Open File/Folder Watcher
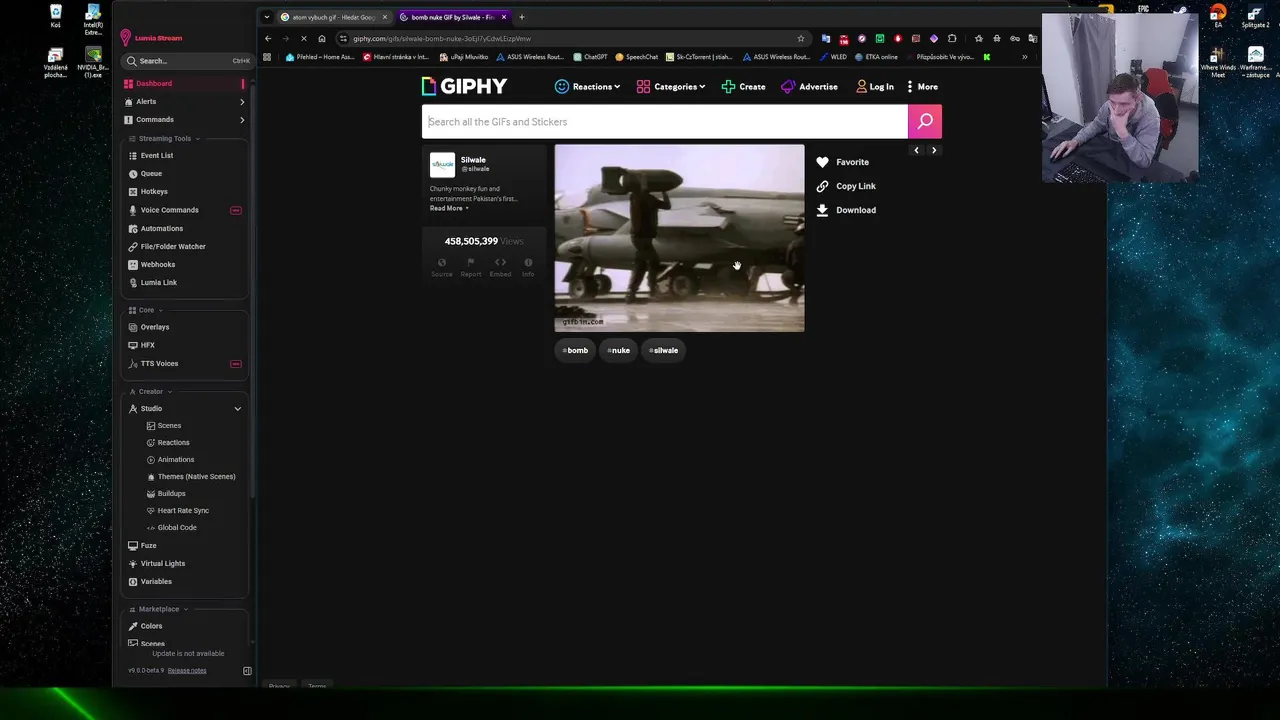Screen dimensions: 1280x720 [173, 247]
